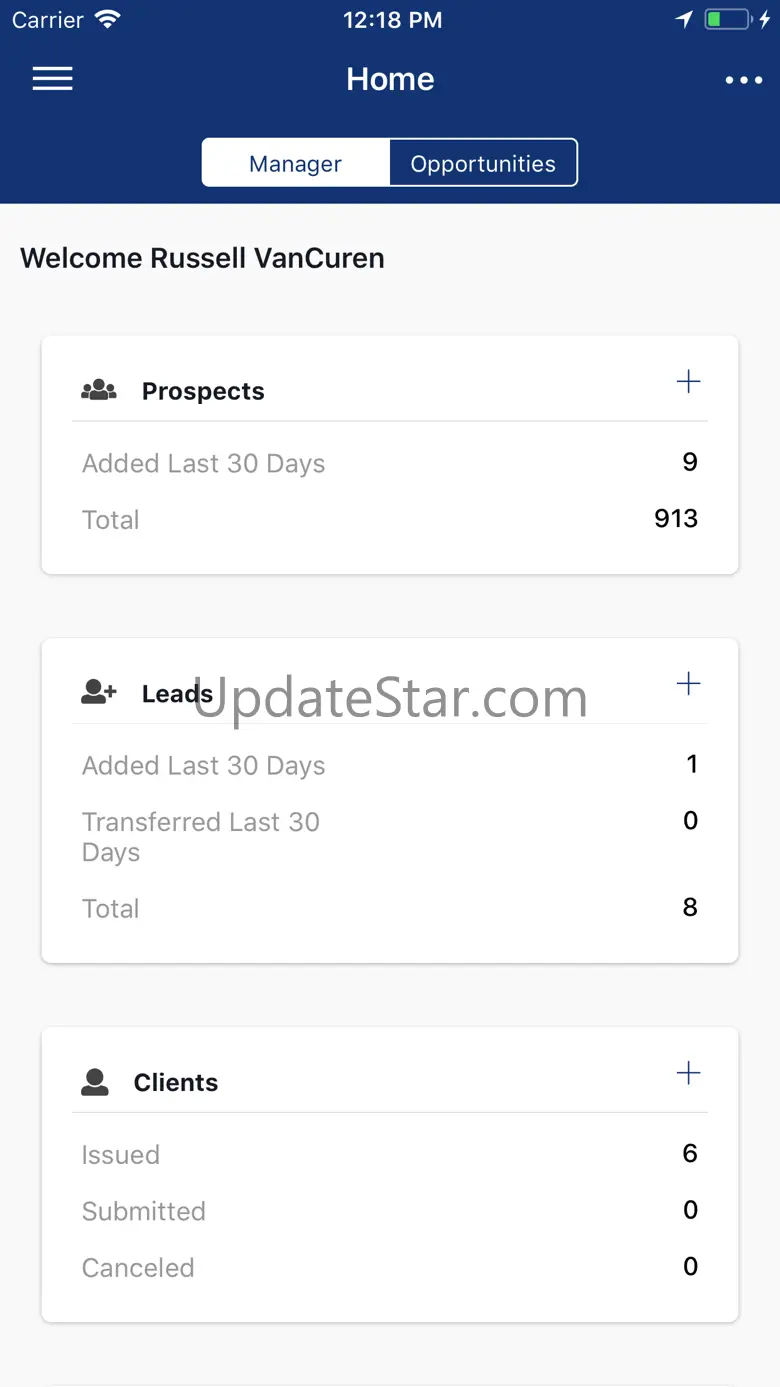The image size is (780, 1387).
Task: Add a new client with plus icon
Action: (x=688, y=1074)
